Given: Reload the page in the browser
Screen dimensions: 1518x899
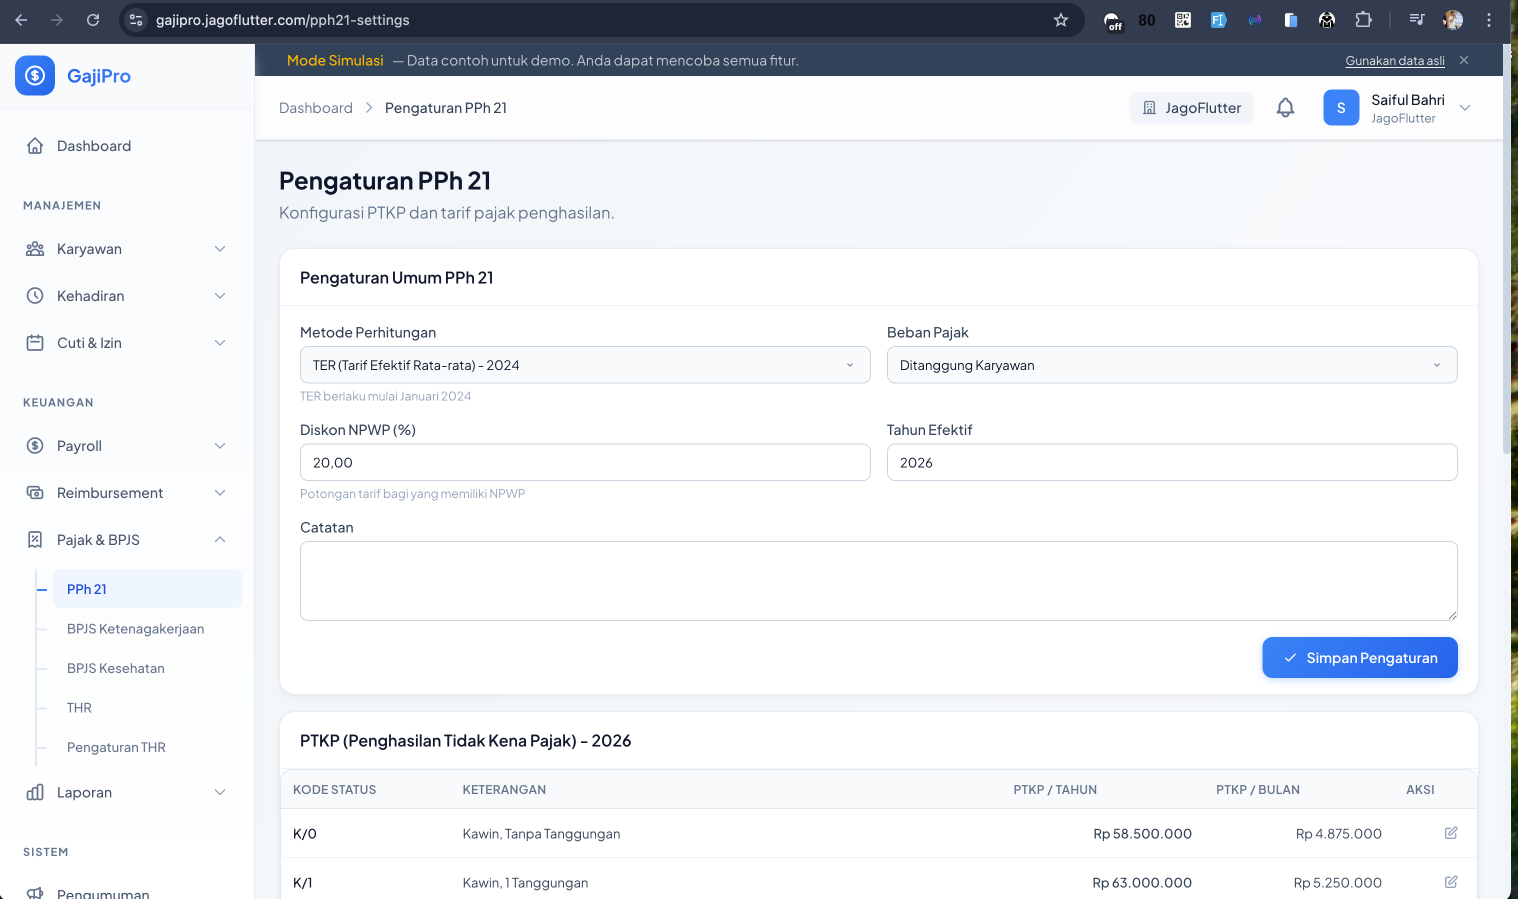Looking at the screenshot, I should coord(93,20).
